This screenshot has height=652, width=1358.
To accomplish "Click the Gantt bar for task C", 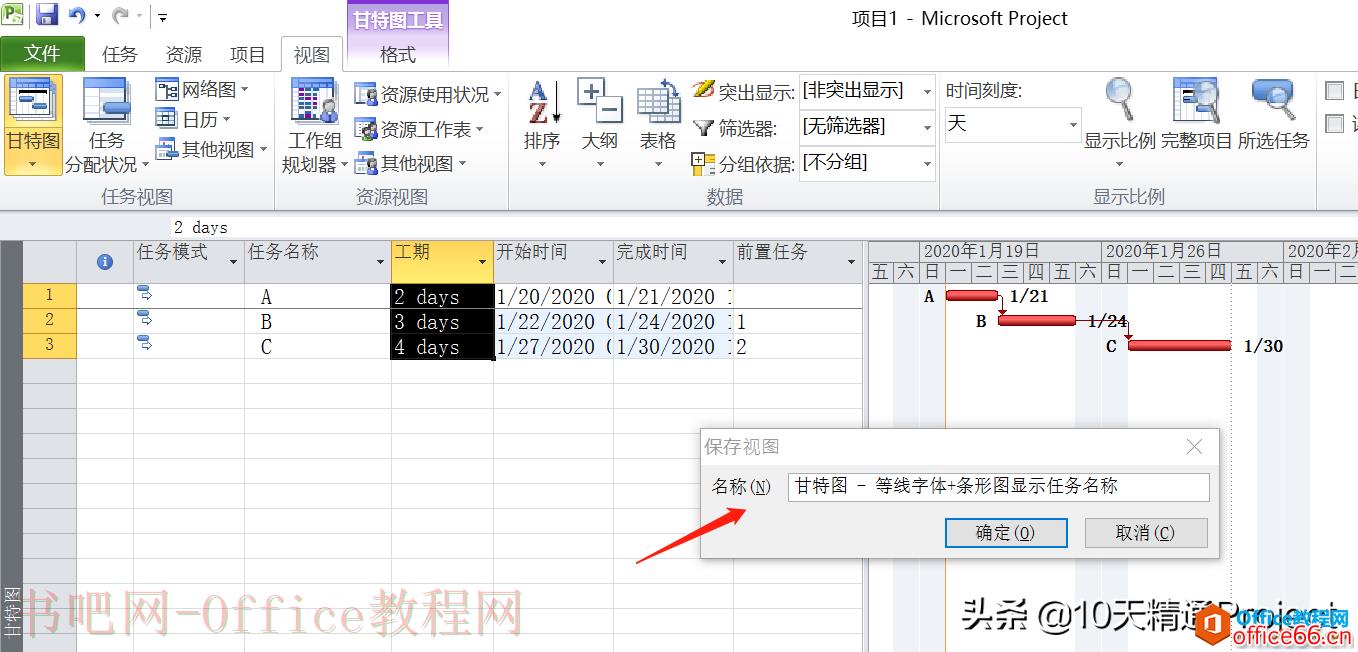I will coord(1179,345).
